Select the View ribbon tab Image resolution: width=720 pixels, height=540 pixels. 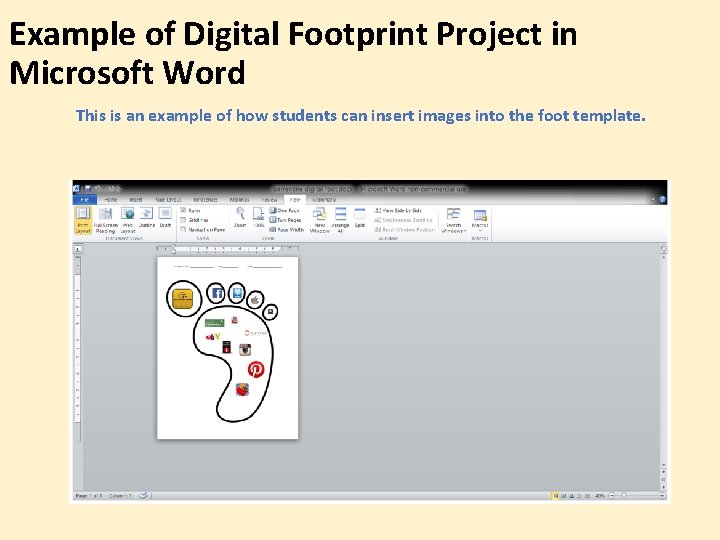tap(295, 200)
